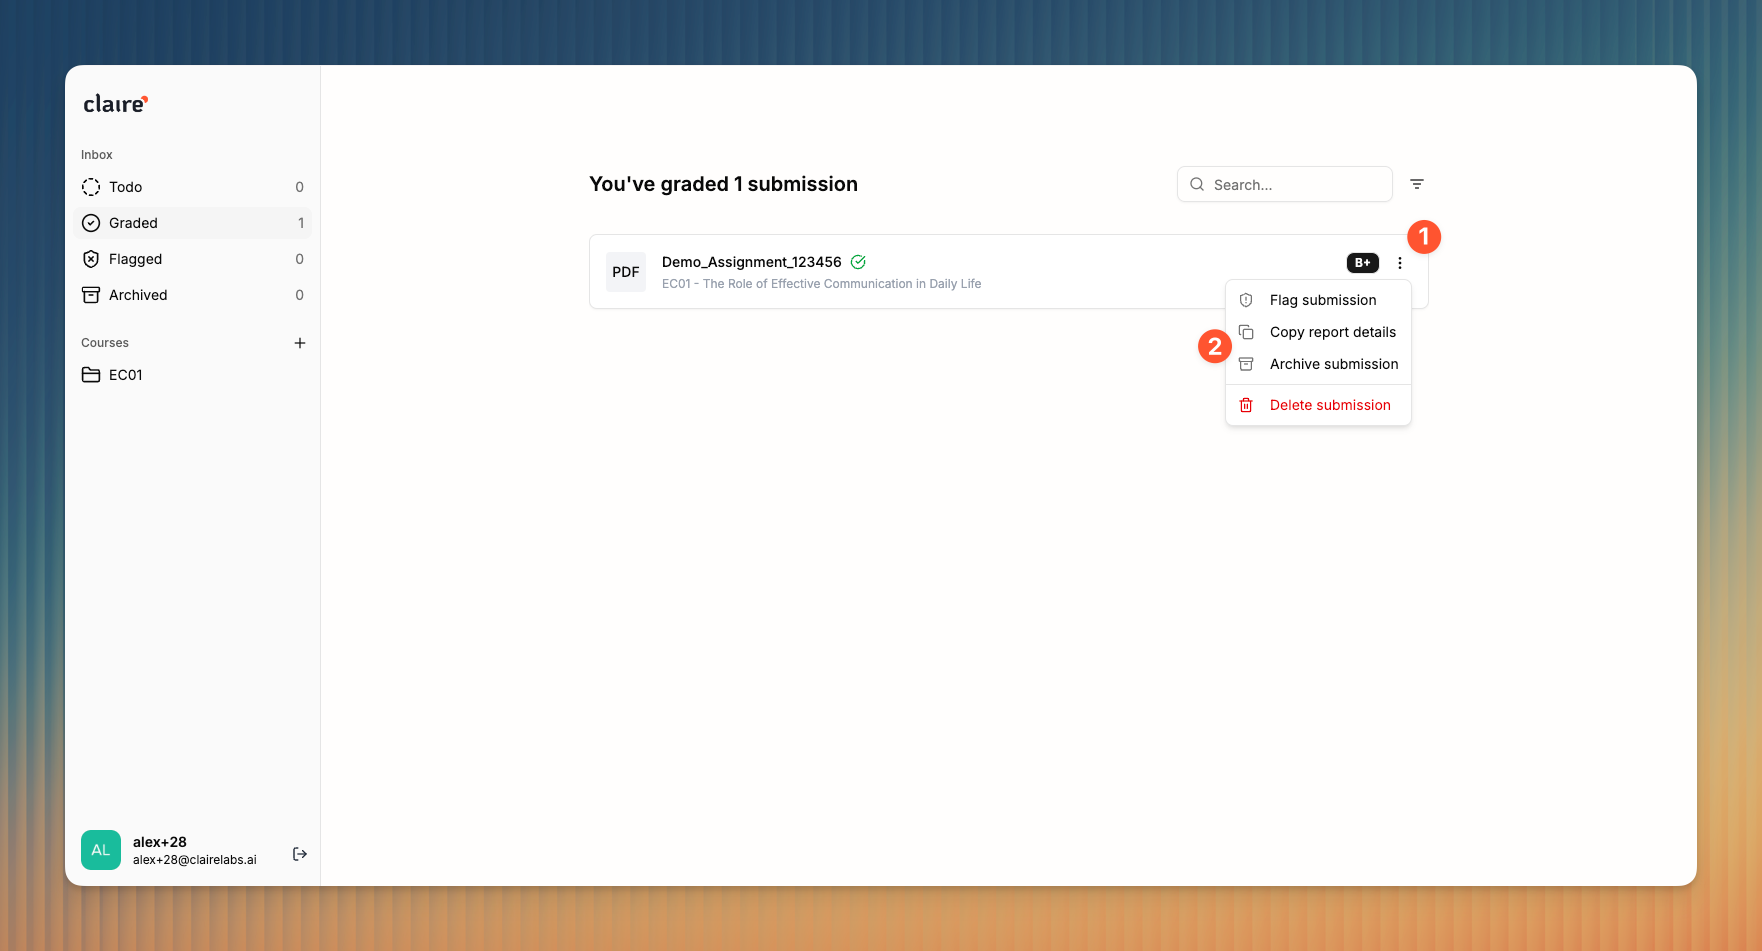Choose Flag submission from the menu

tap(1318, 300)
